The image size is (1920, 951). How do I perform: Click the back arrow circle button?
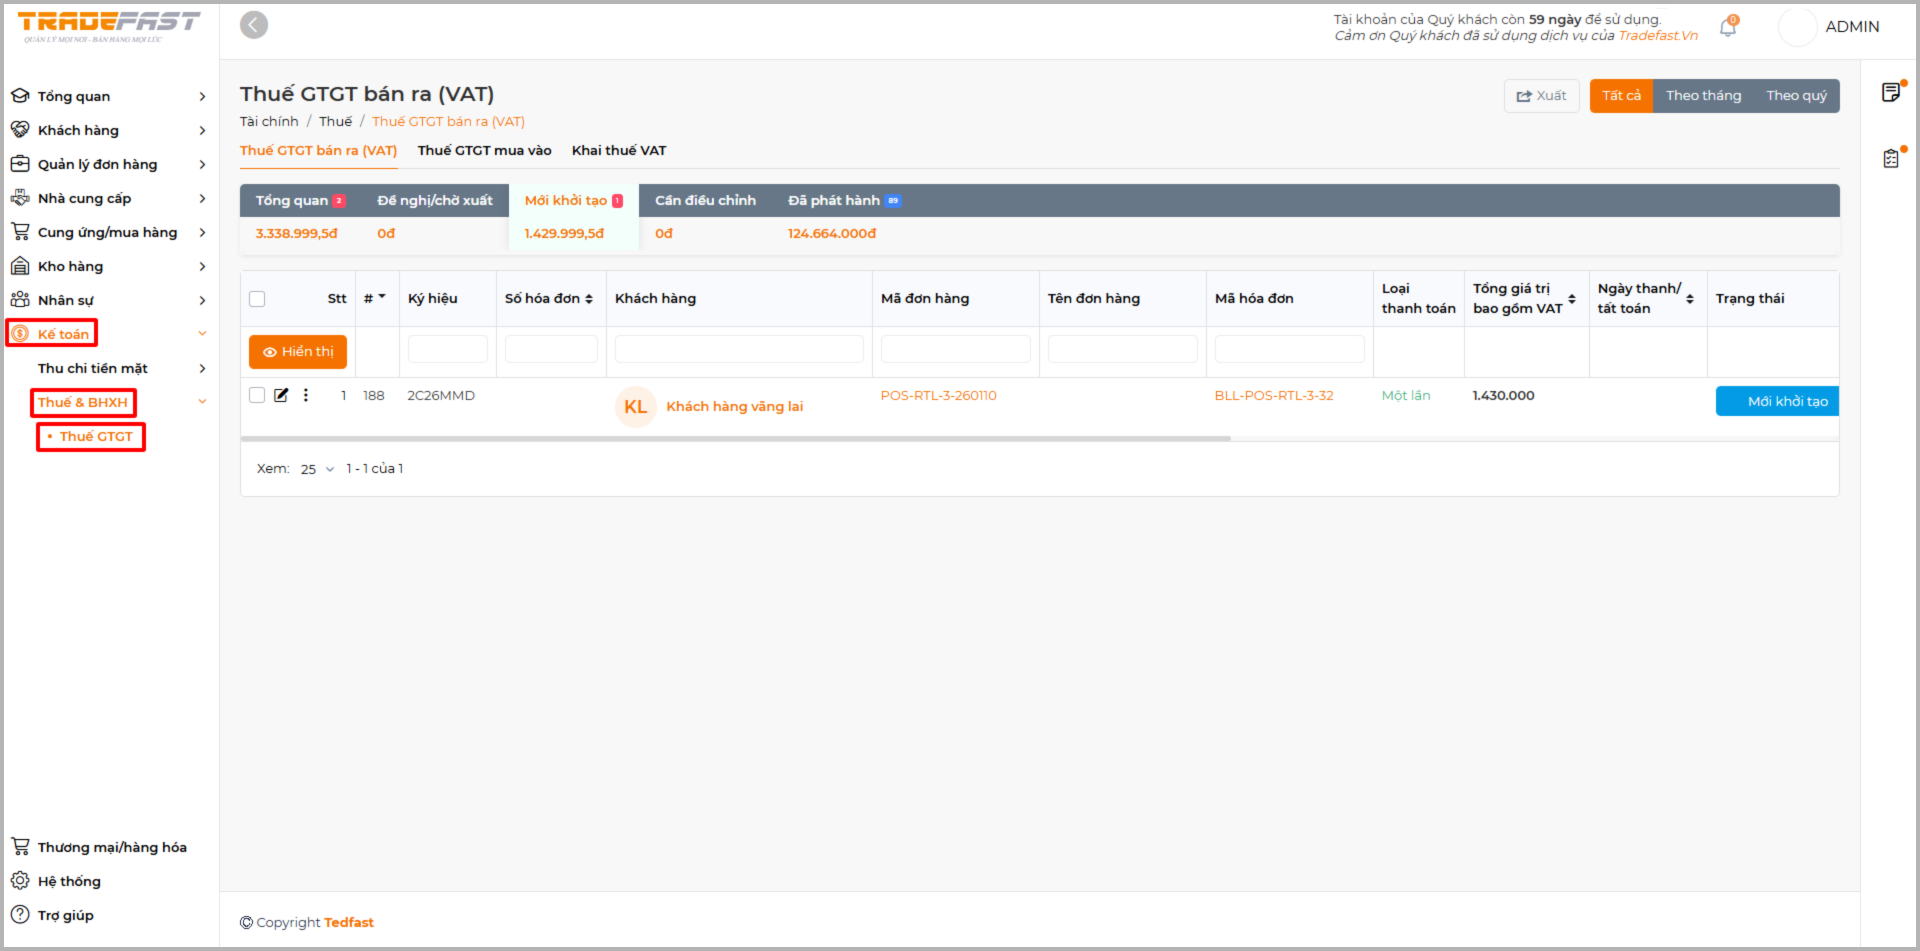[254, 25]
